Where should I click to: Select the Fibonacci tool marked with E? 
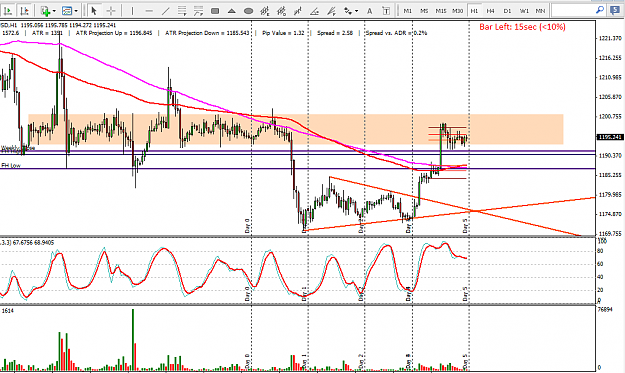(265, 11)
